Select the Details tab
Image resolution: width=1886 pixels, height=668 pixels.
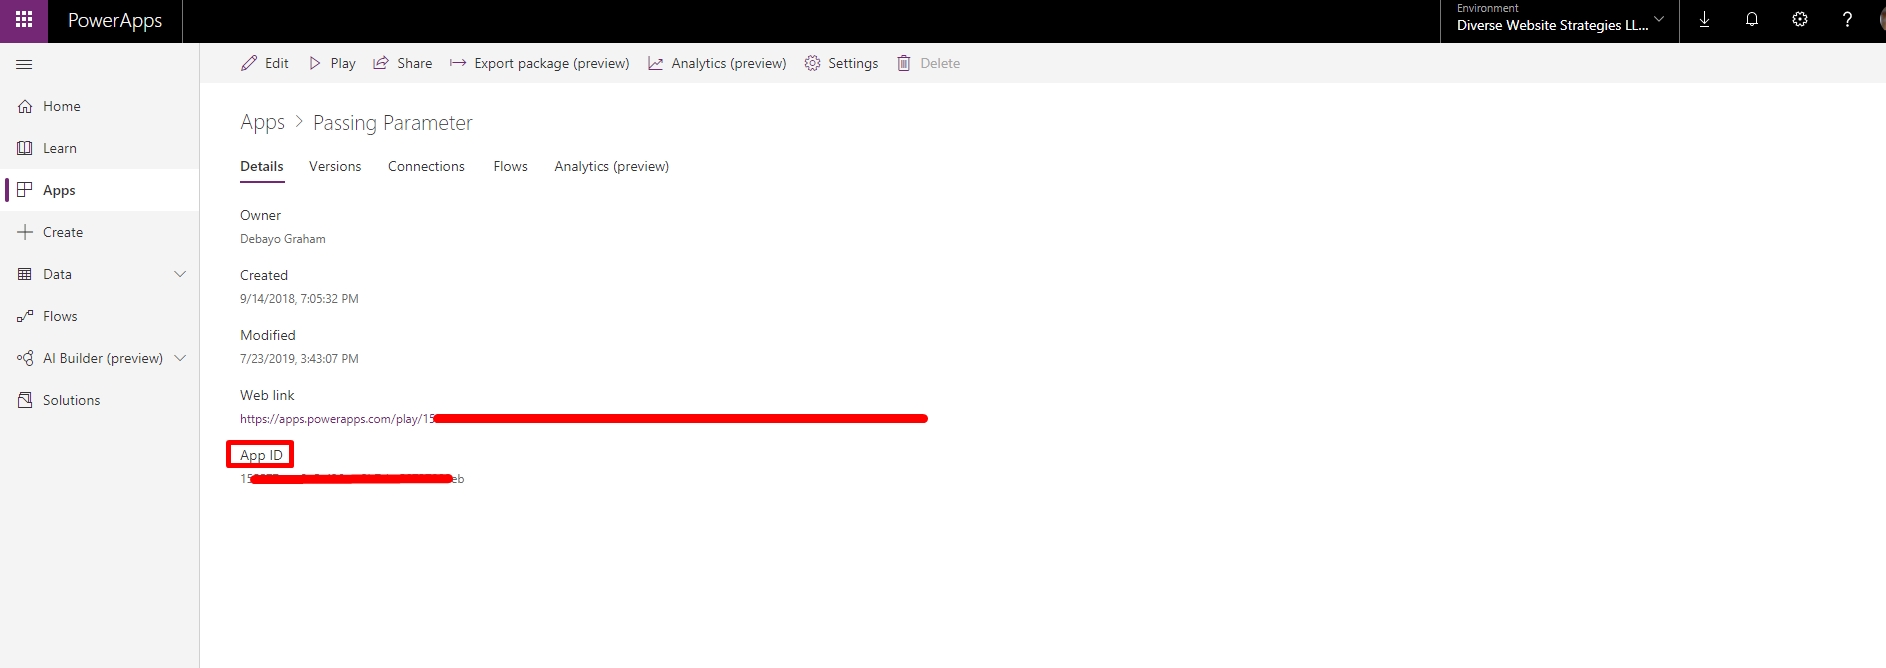point(262,166)
